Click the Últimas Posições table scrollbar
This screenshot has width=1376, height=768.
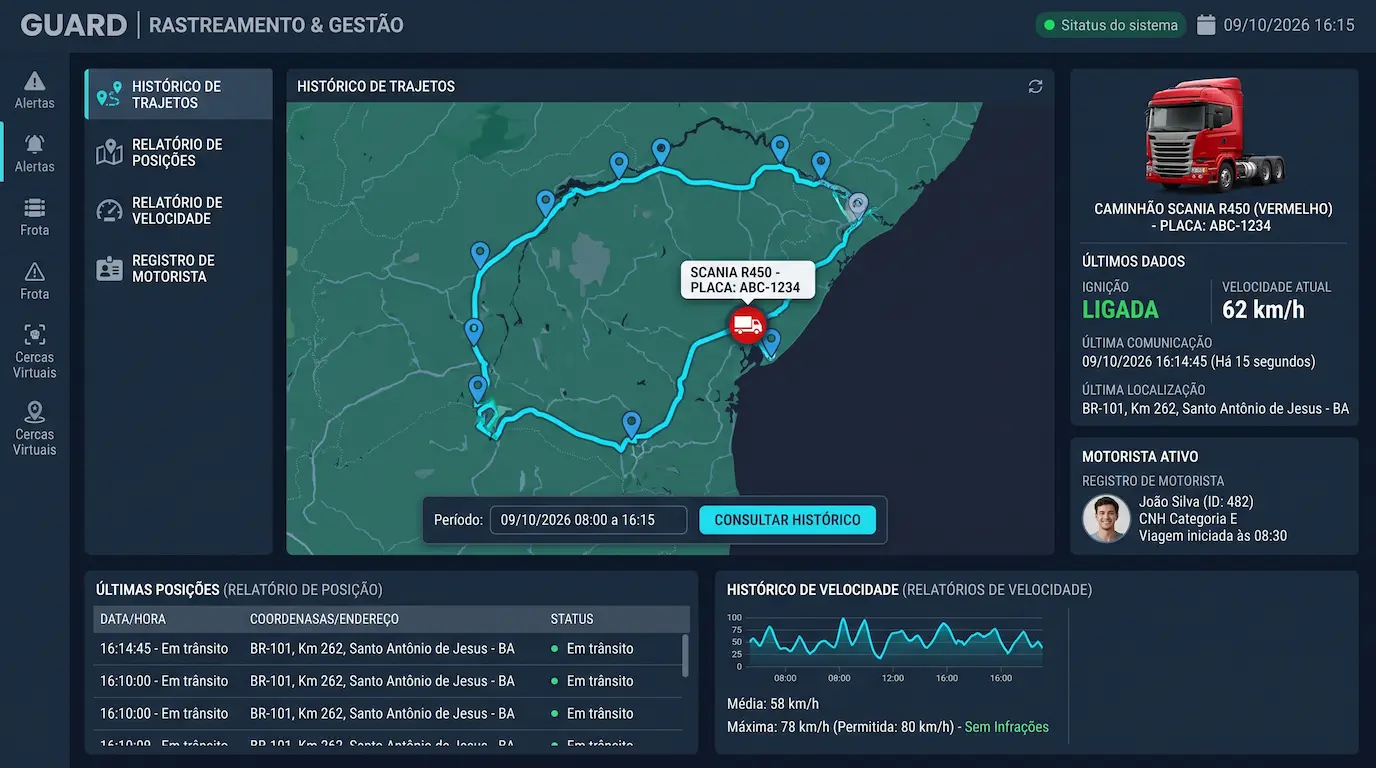point(685,655)
